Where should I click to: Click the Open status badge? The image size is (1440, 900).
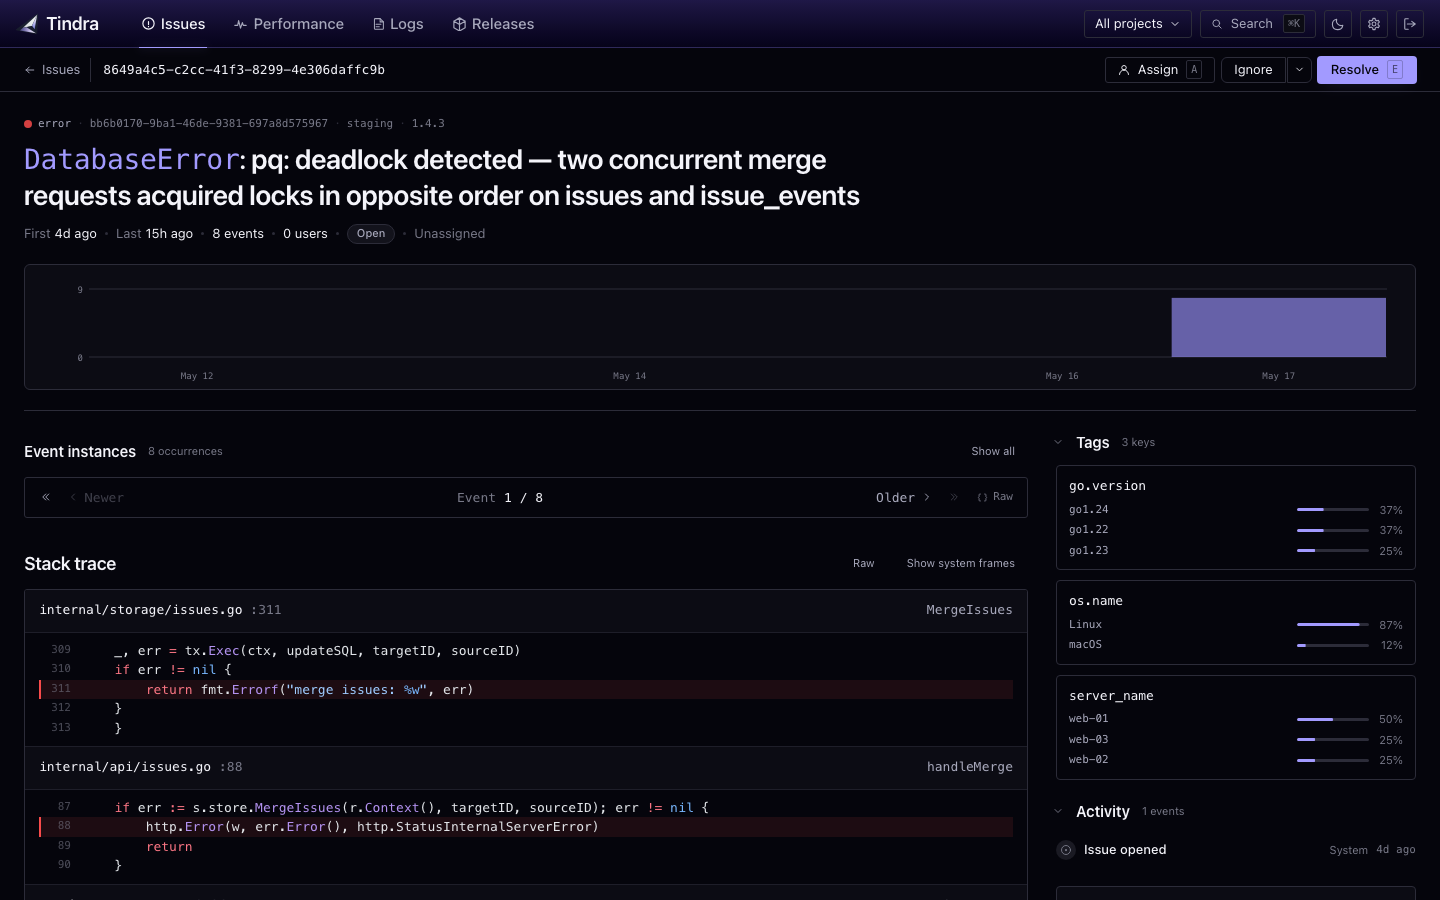371,234
